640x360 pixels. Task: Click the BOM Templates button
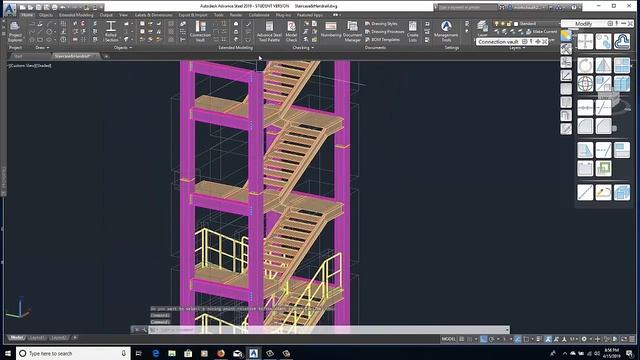tap(382, 40)
